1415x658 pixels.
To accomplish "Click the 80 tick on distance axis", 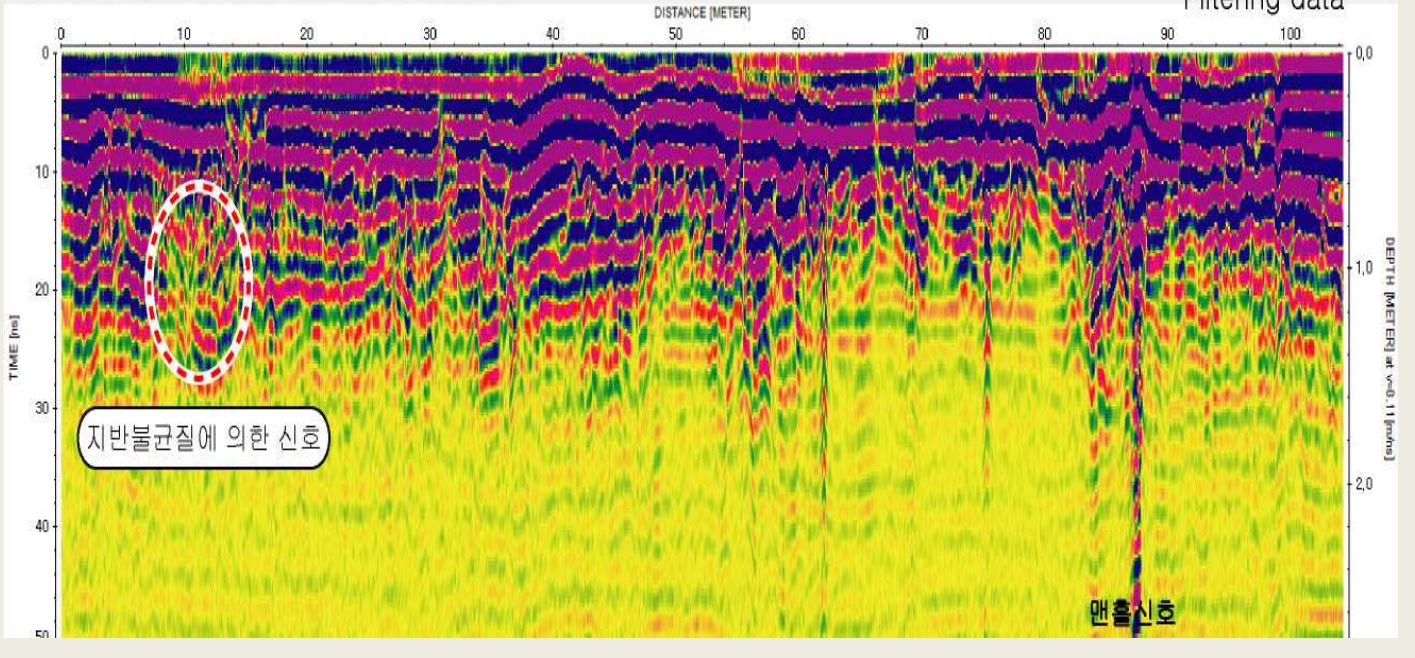I will click(1045, 33).
